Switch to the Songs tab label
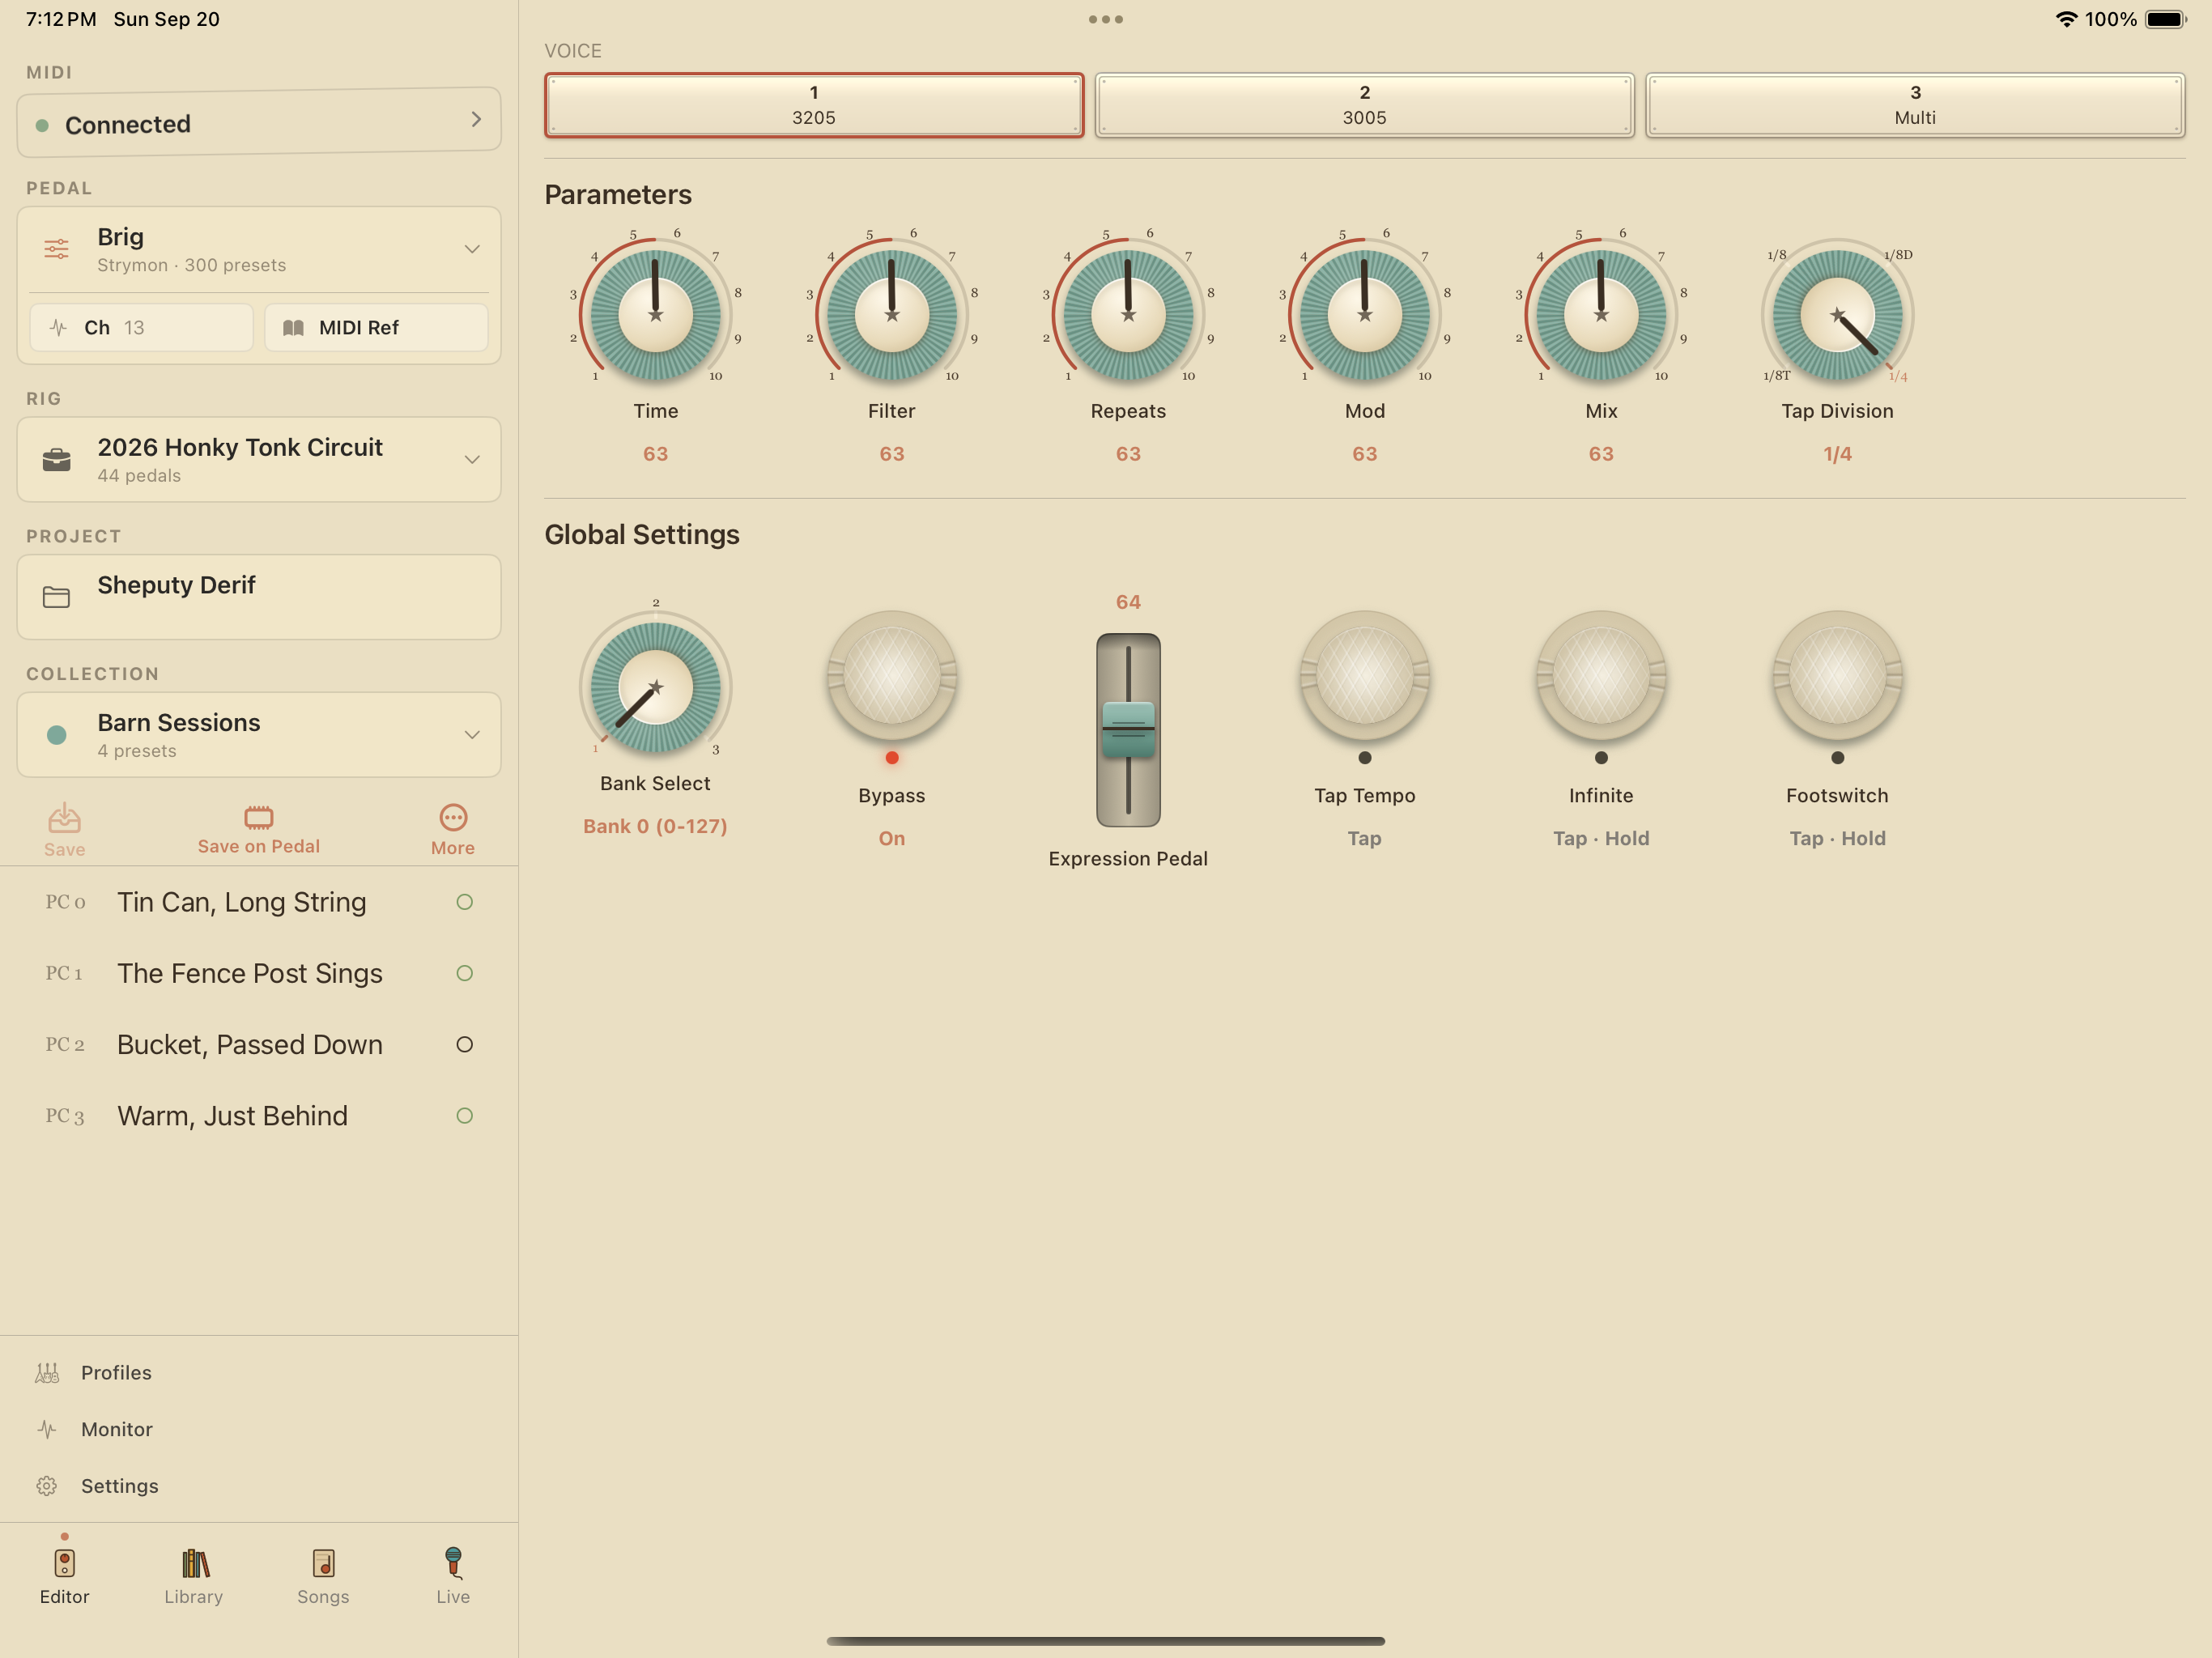This screenshot has width=2212, height=1658. tap(323, 1597)
